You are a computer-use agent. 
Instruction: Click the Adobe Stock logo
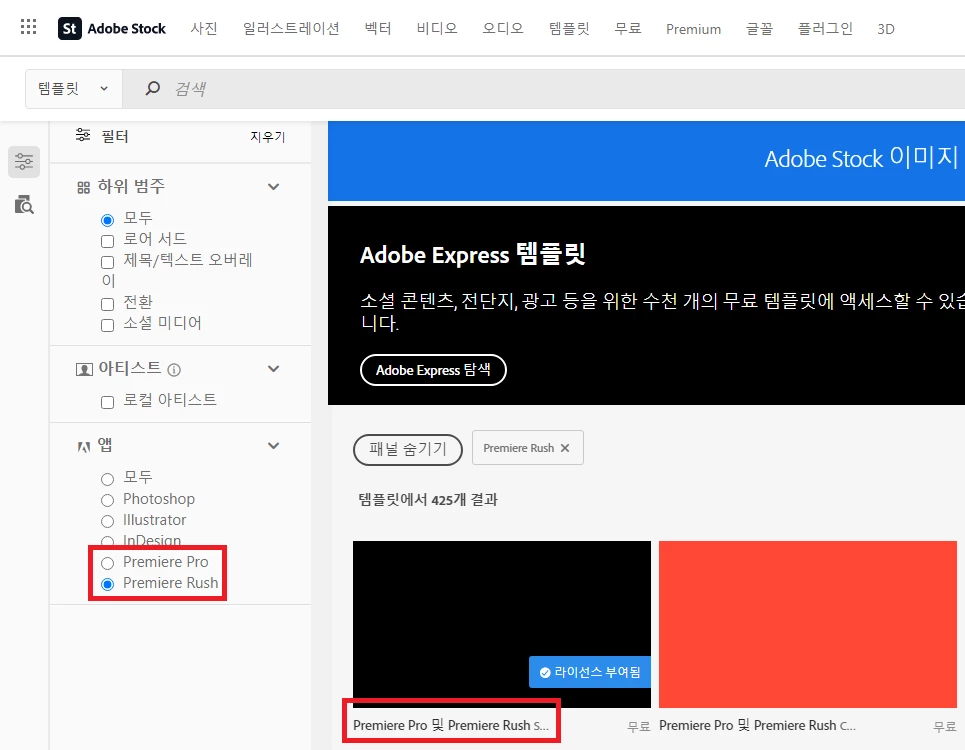point(112,28)
